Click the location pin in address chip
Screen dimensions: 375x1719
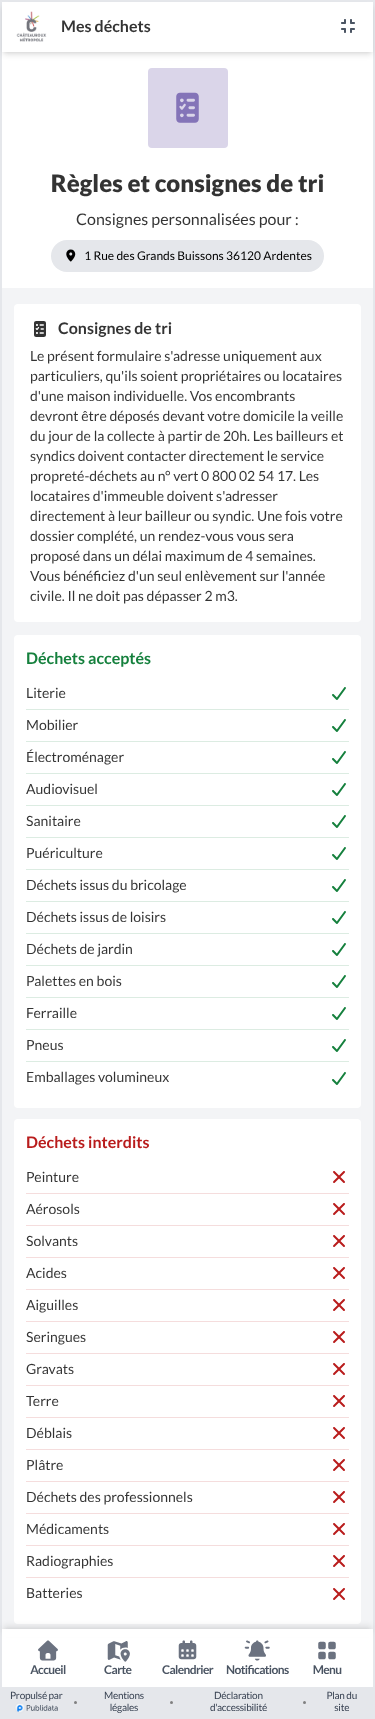click(x=70, y=256)
